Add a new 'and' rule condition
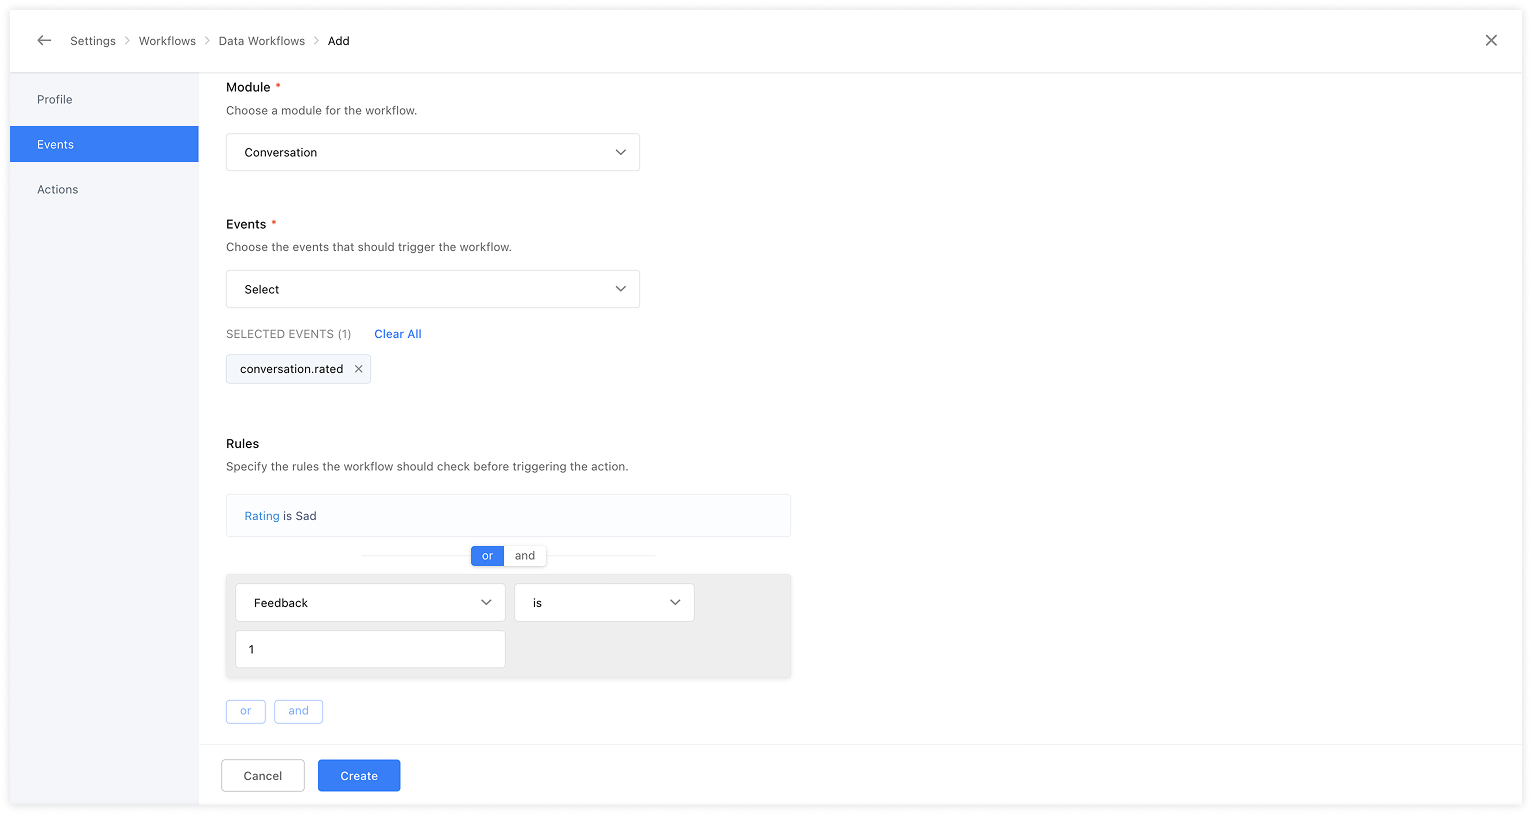 (298, 711)
